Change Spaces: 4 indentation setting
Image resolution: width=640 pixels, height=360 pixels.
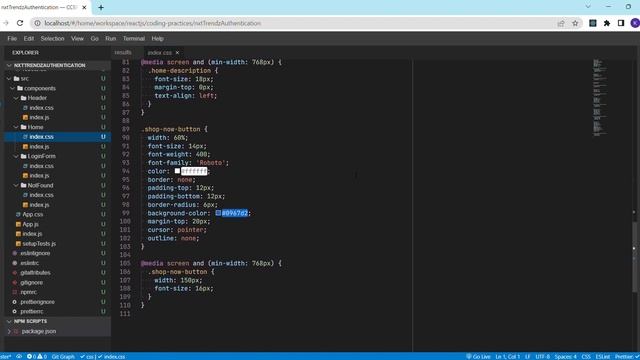pos(566,357)
